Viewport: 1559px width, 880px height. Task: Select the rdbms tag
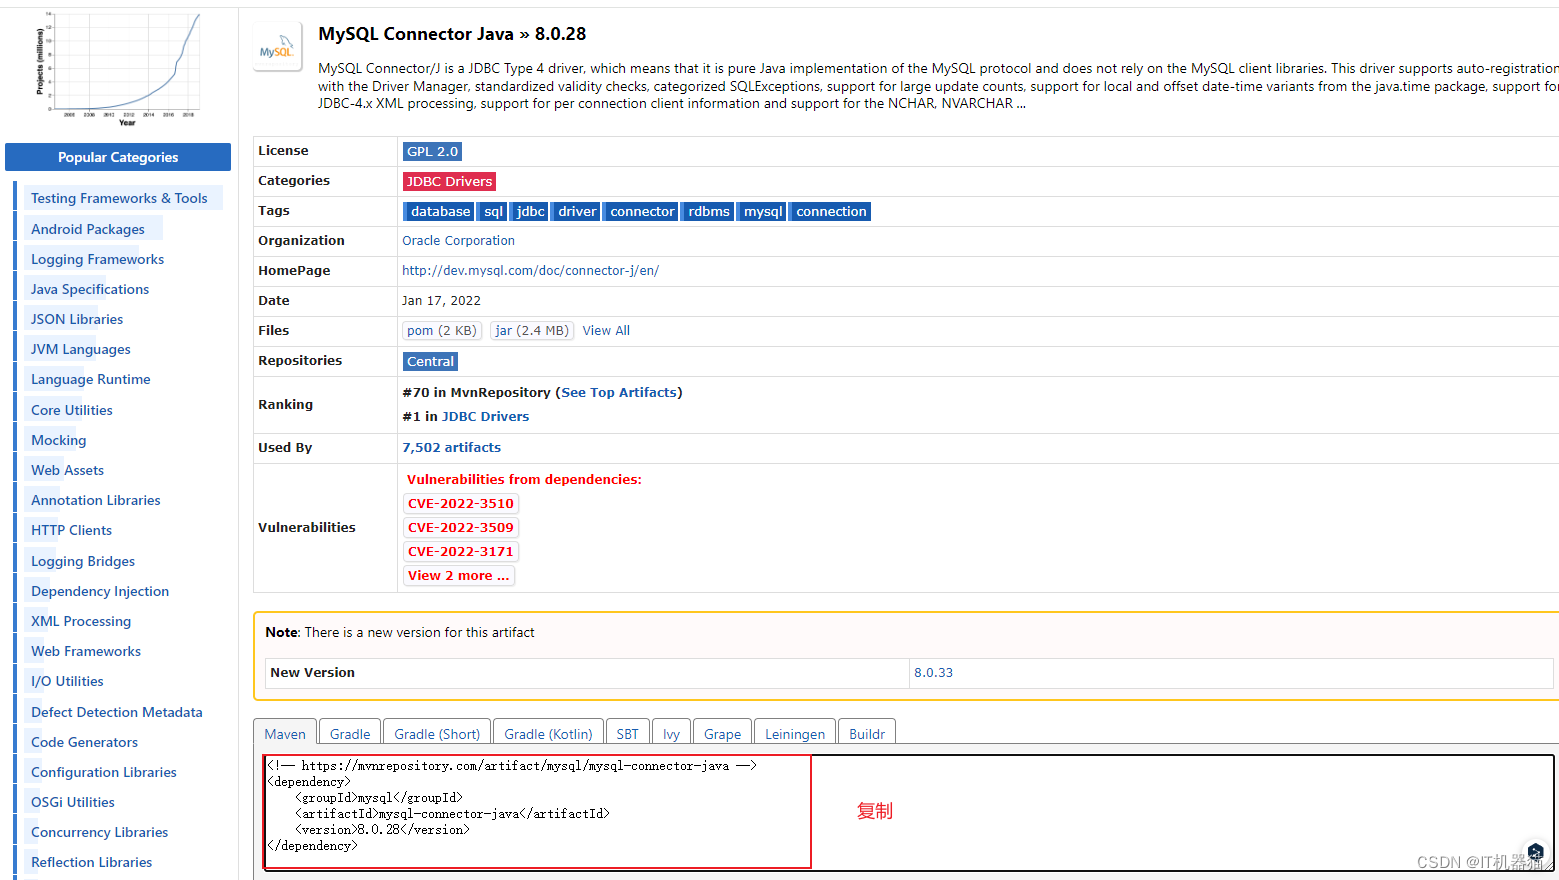tap(708, 211)
